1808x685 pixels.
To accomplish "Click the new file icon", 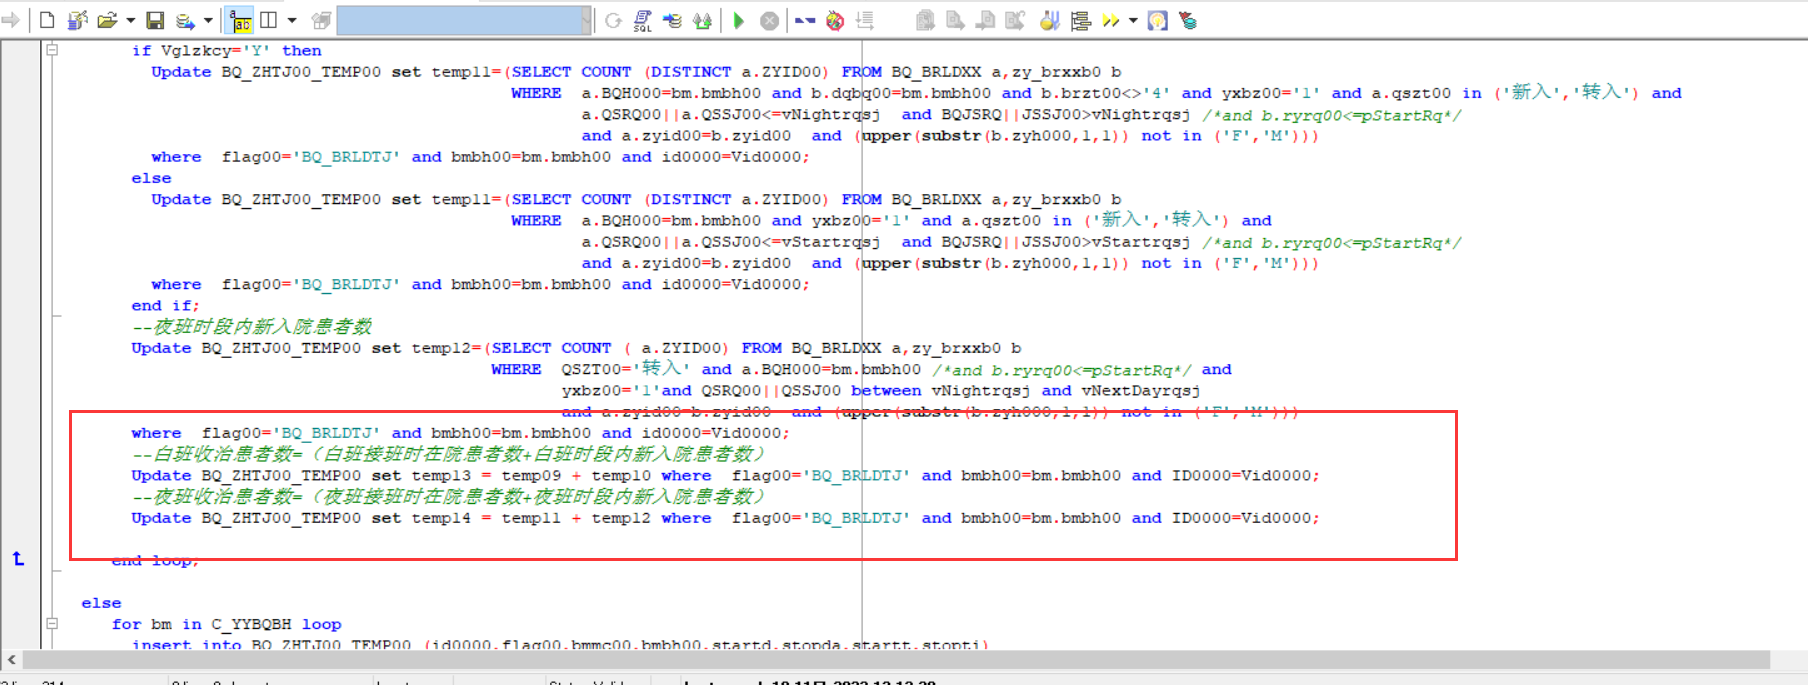I will point(47,20).
